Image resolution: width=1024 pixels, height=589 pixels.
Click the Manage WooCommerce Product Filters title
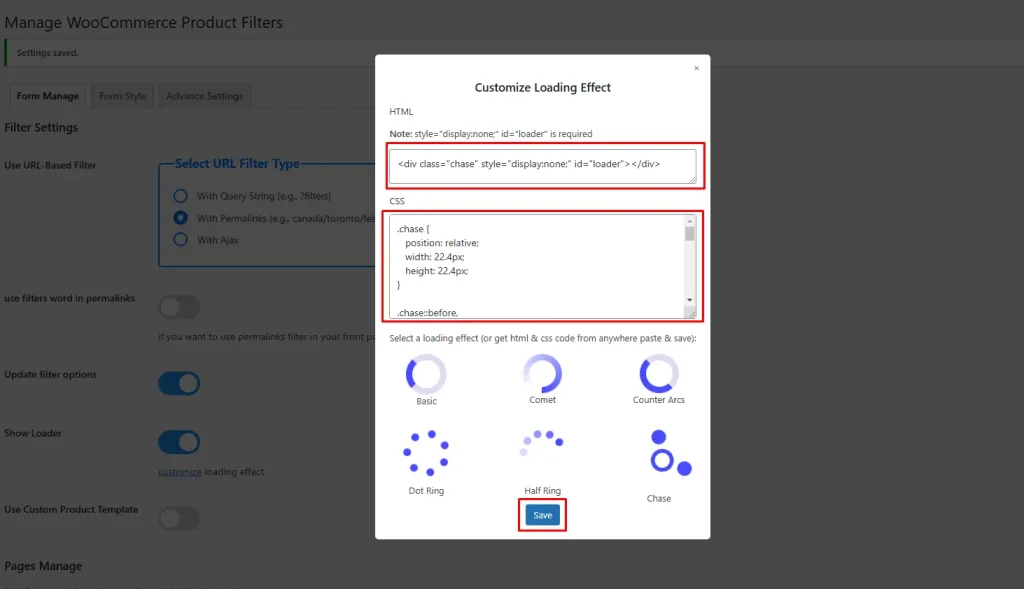[x=144, y=22]
